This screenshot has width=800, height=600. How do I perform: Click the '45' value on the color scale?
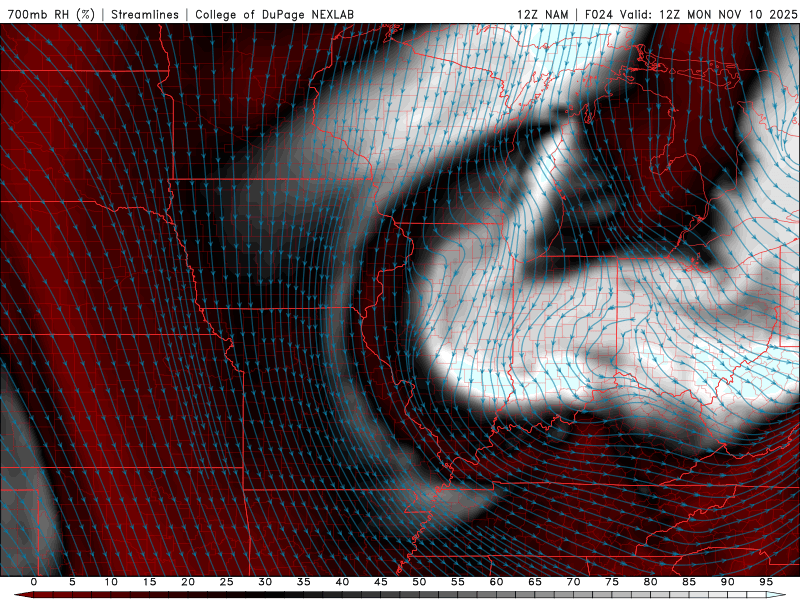381,582
